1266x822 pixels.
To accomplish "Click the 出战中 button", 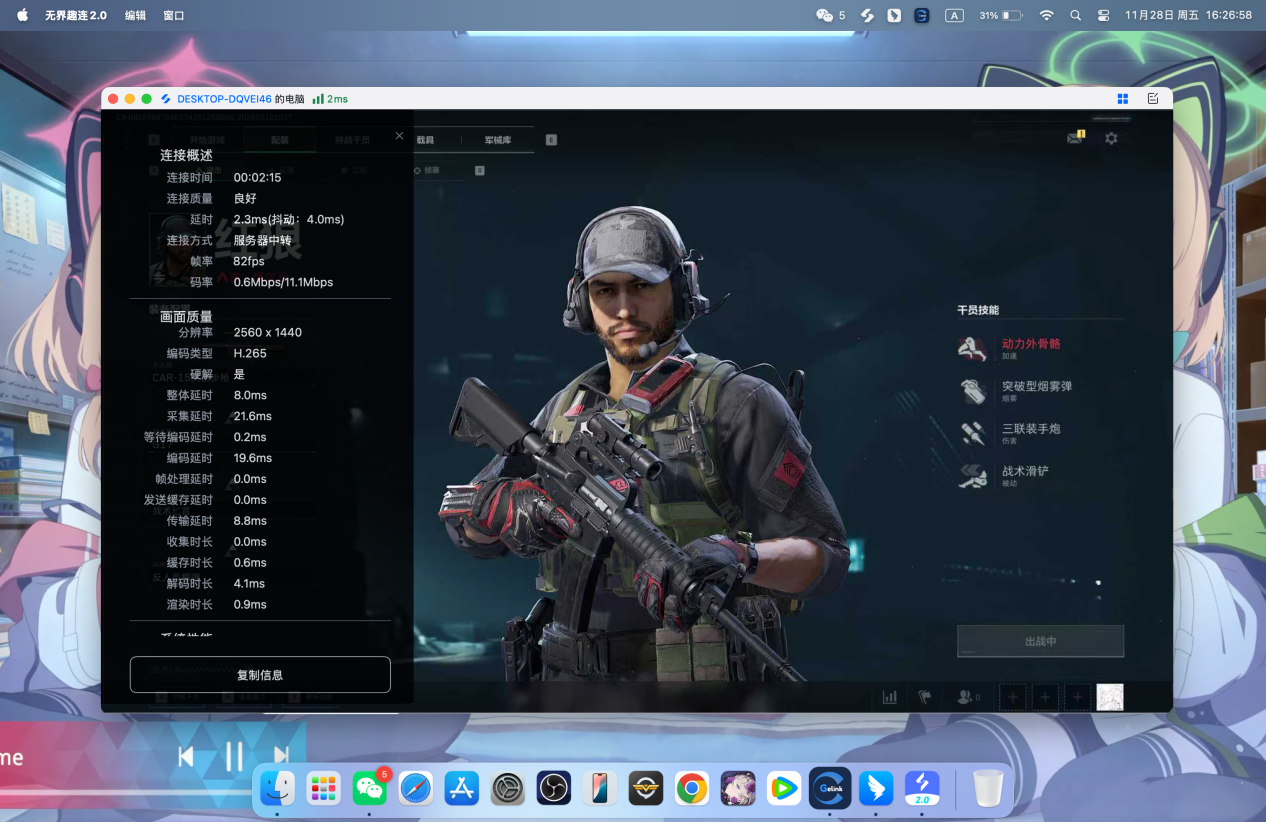I will tap(1040, 641).
